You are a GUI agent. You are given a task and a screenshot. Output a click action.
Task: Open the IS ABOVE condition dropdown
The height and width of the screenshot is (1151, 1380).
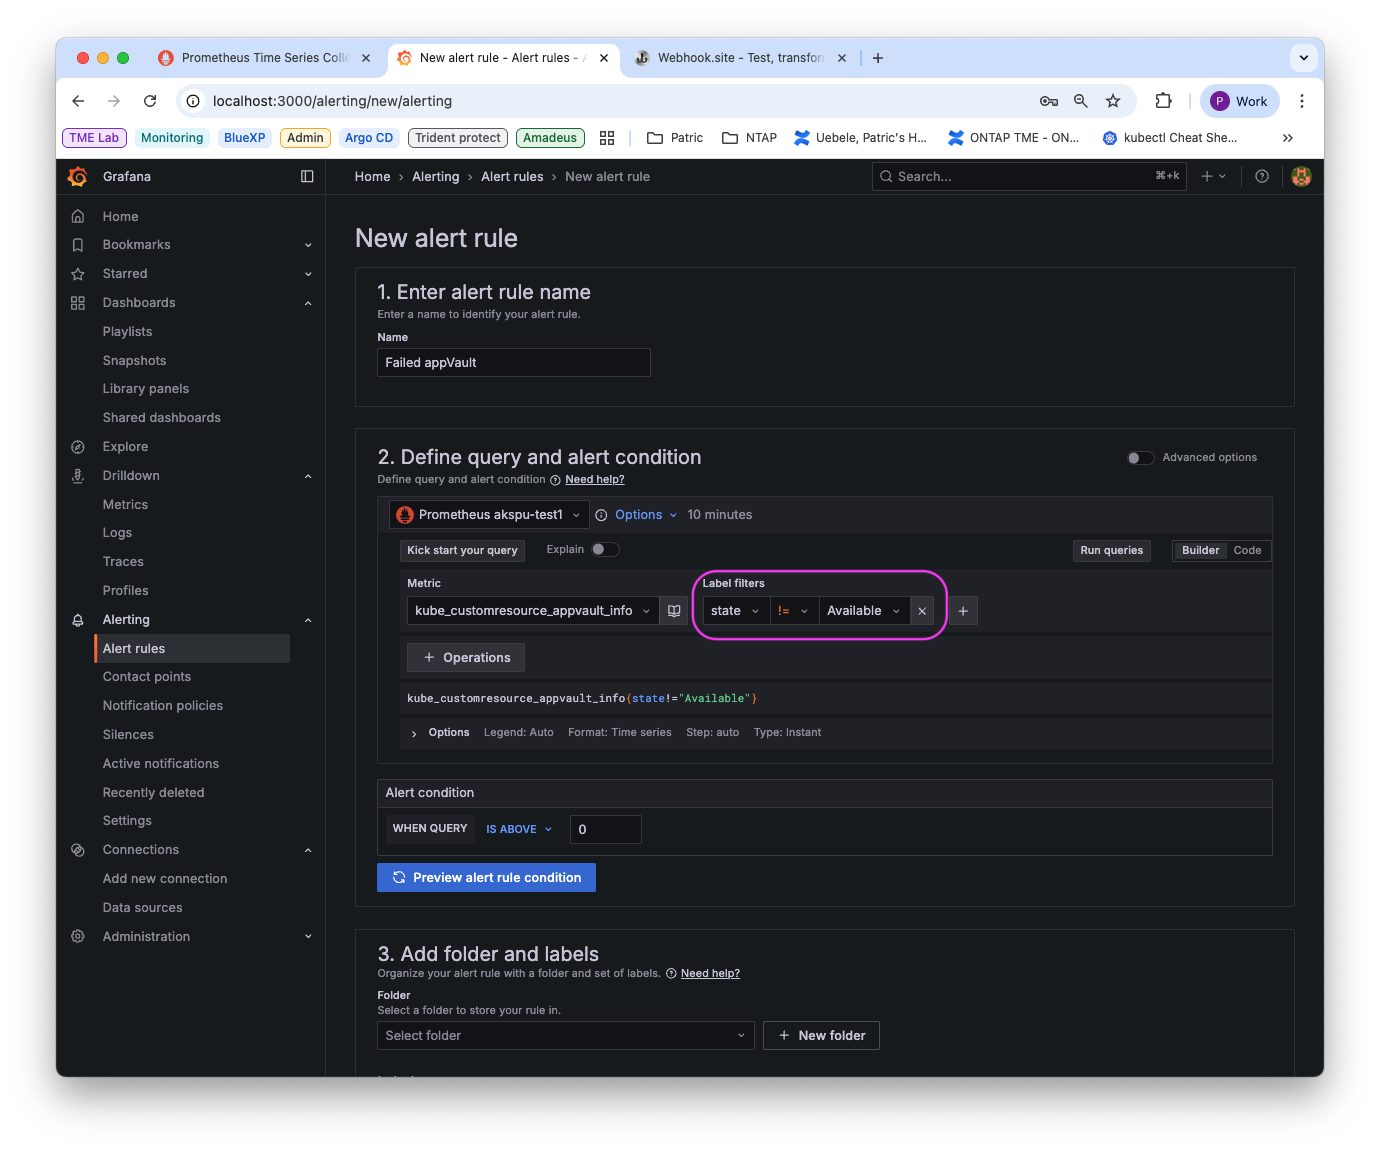tap(519, 829)
